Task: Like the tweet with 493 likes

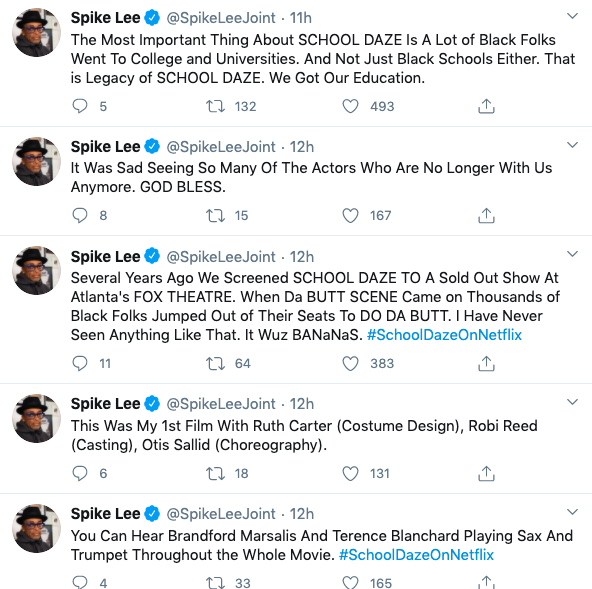Action: tap(350, 106)
